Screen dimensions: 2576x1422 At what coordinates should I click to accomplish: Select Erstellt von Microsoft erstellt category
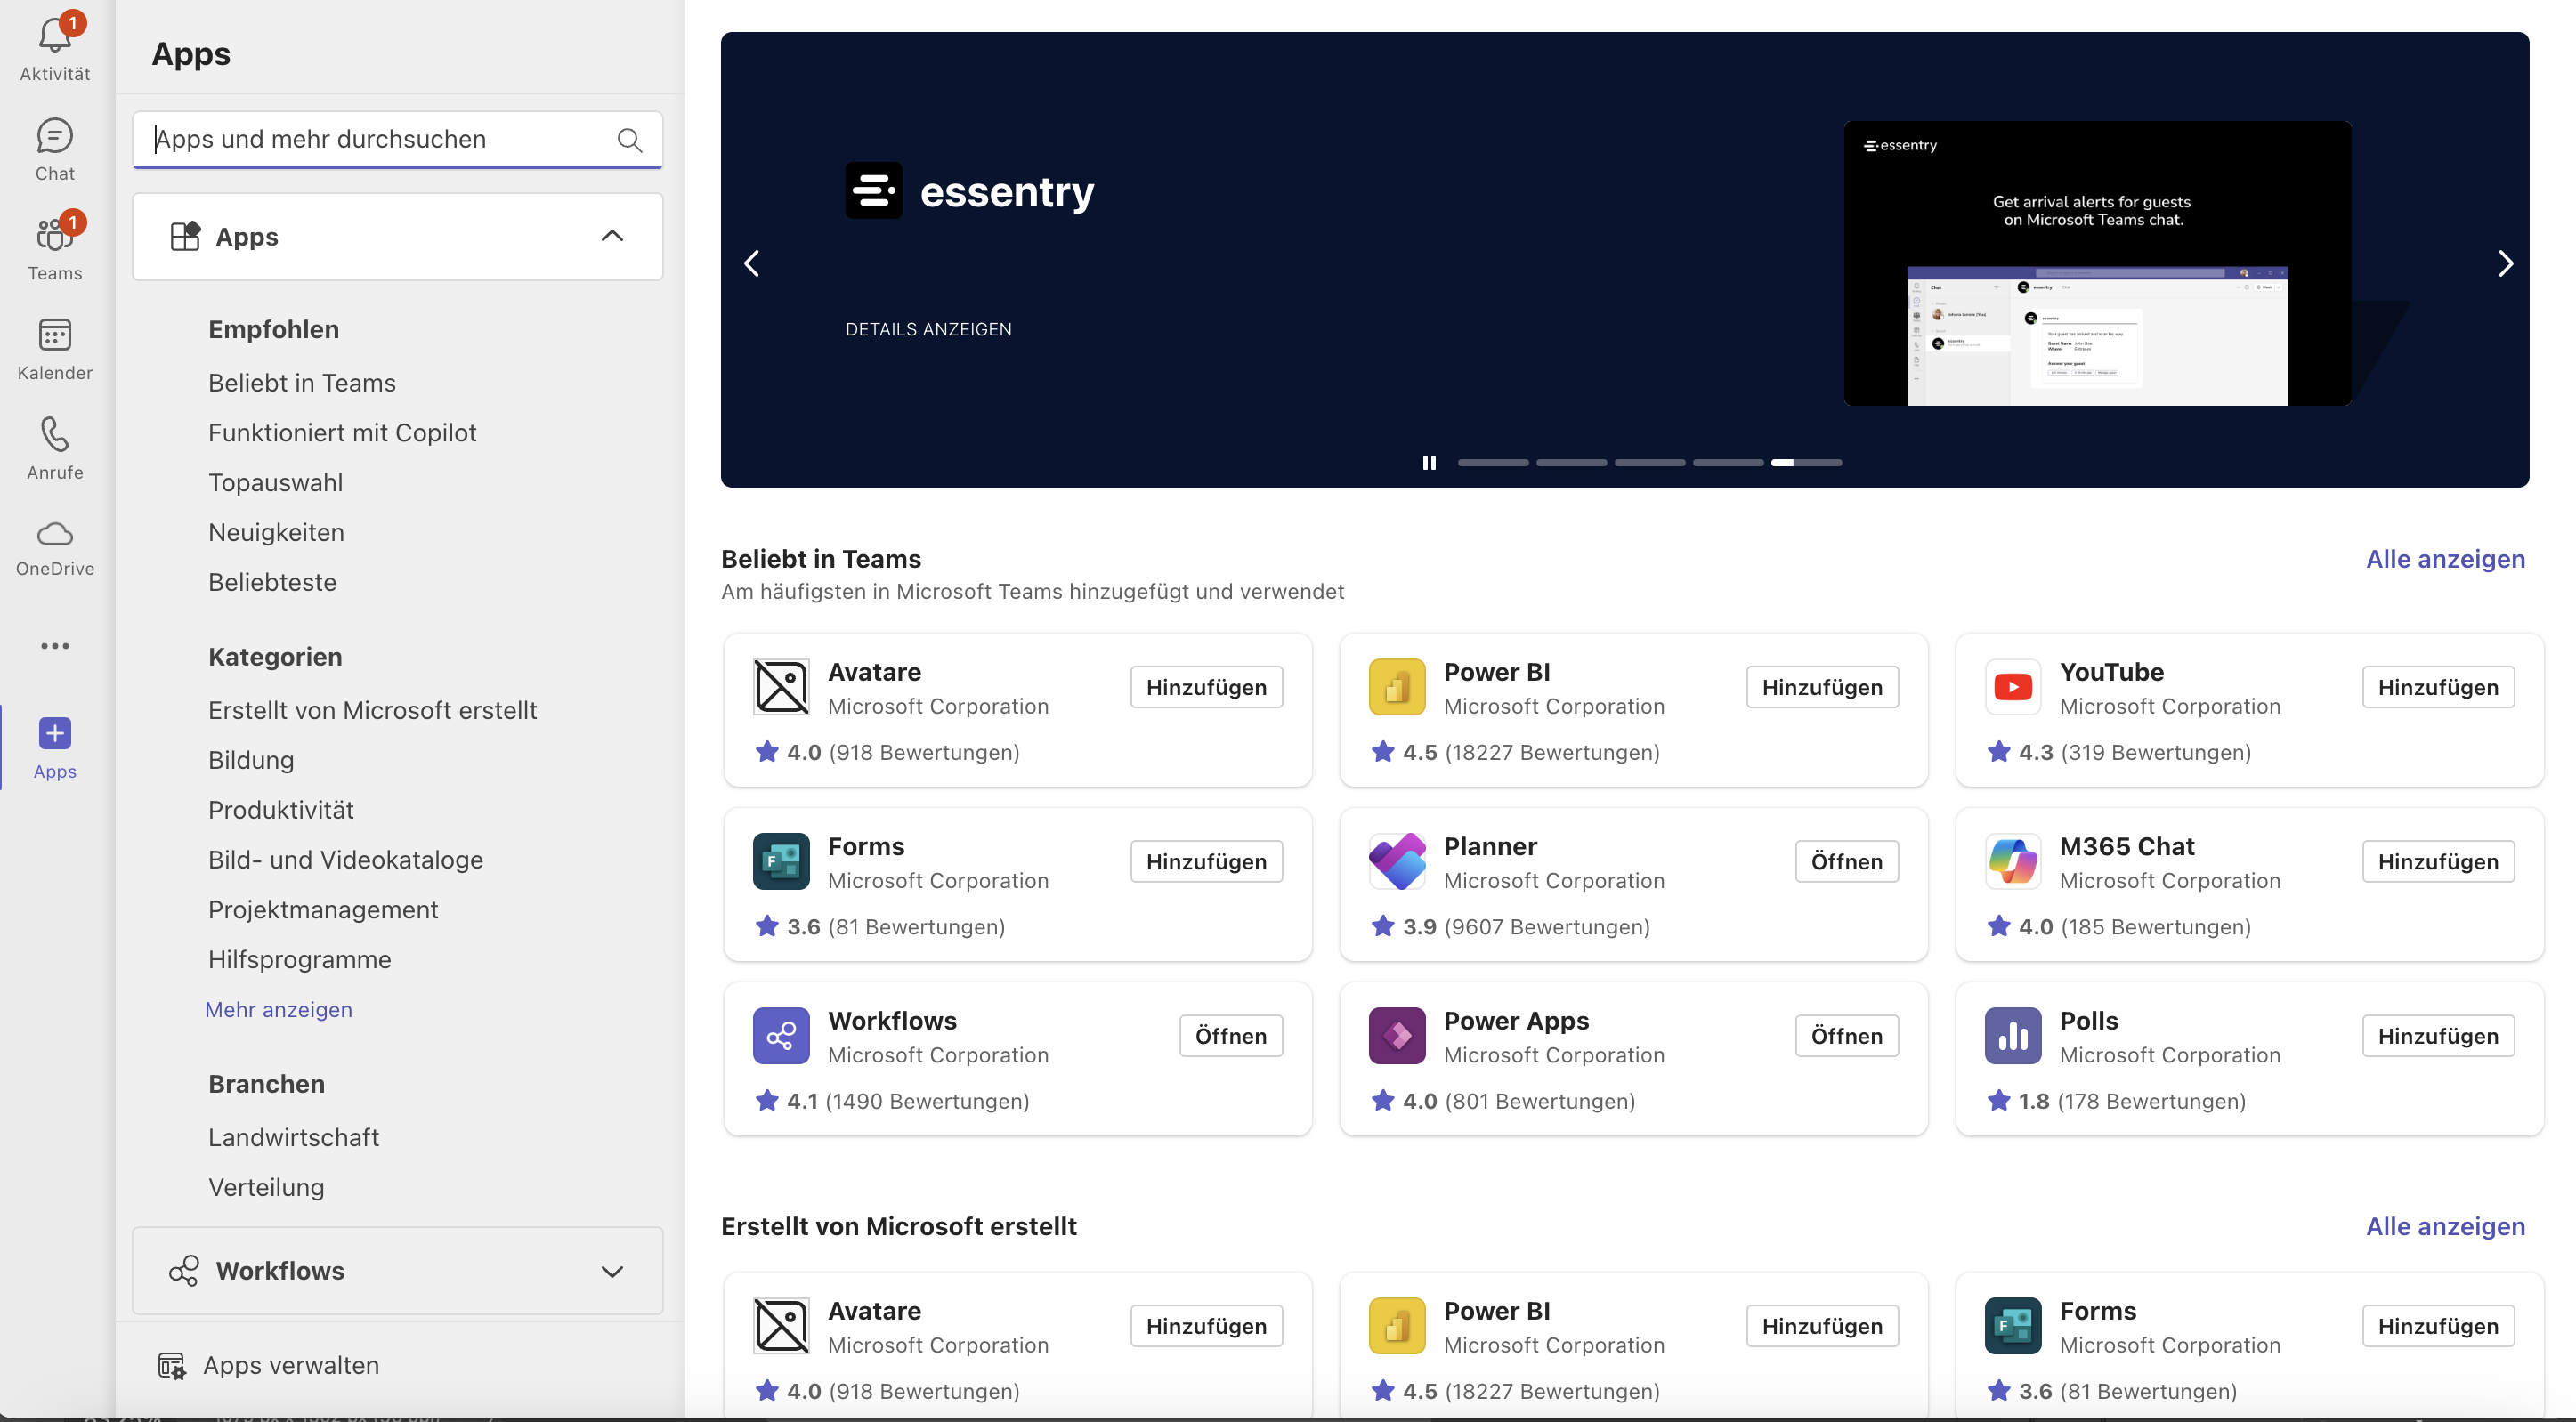(x=373, y=710)
